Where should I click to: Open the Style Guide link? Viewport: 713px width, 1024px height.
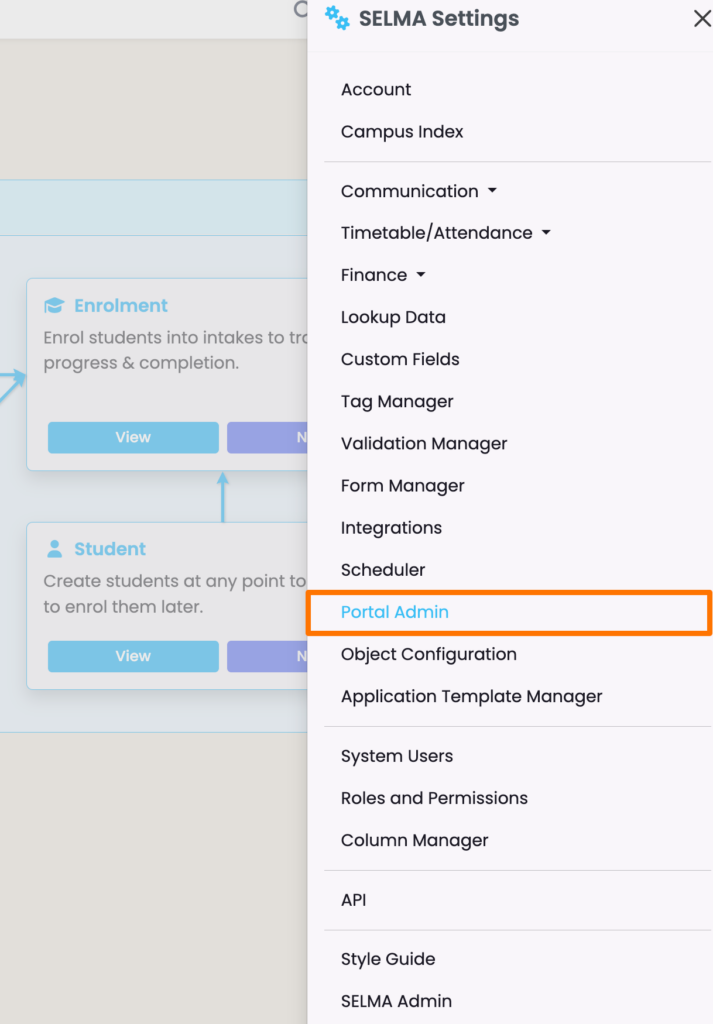[x=388, y=959]
